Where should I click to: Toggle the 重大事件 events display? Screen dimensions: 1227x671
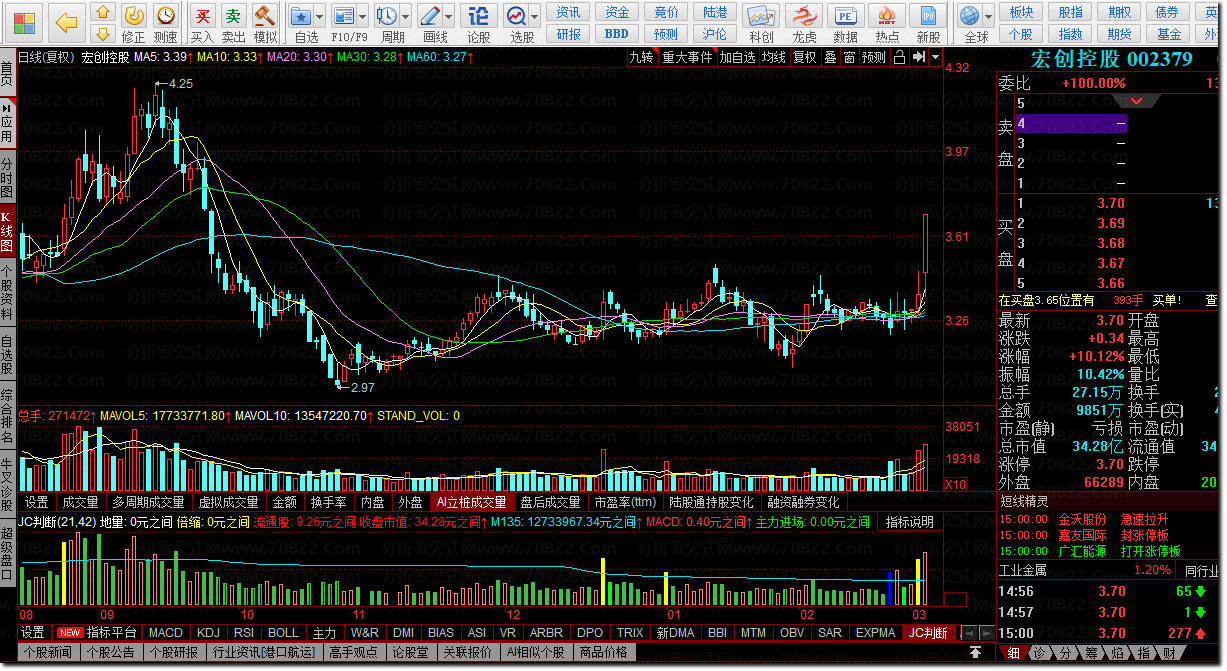687,57
